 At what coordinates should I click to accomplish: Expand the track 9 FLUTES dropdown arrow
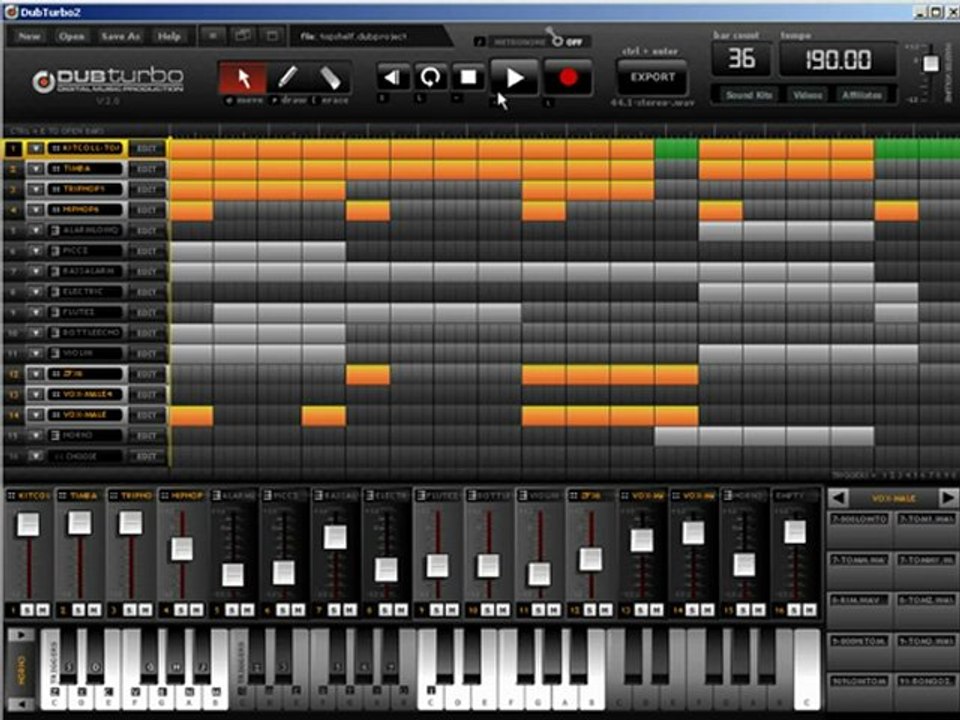coord(36,312)
